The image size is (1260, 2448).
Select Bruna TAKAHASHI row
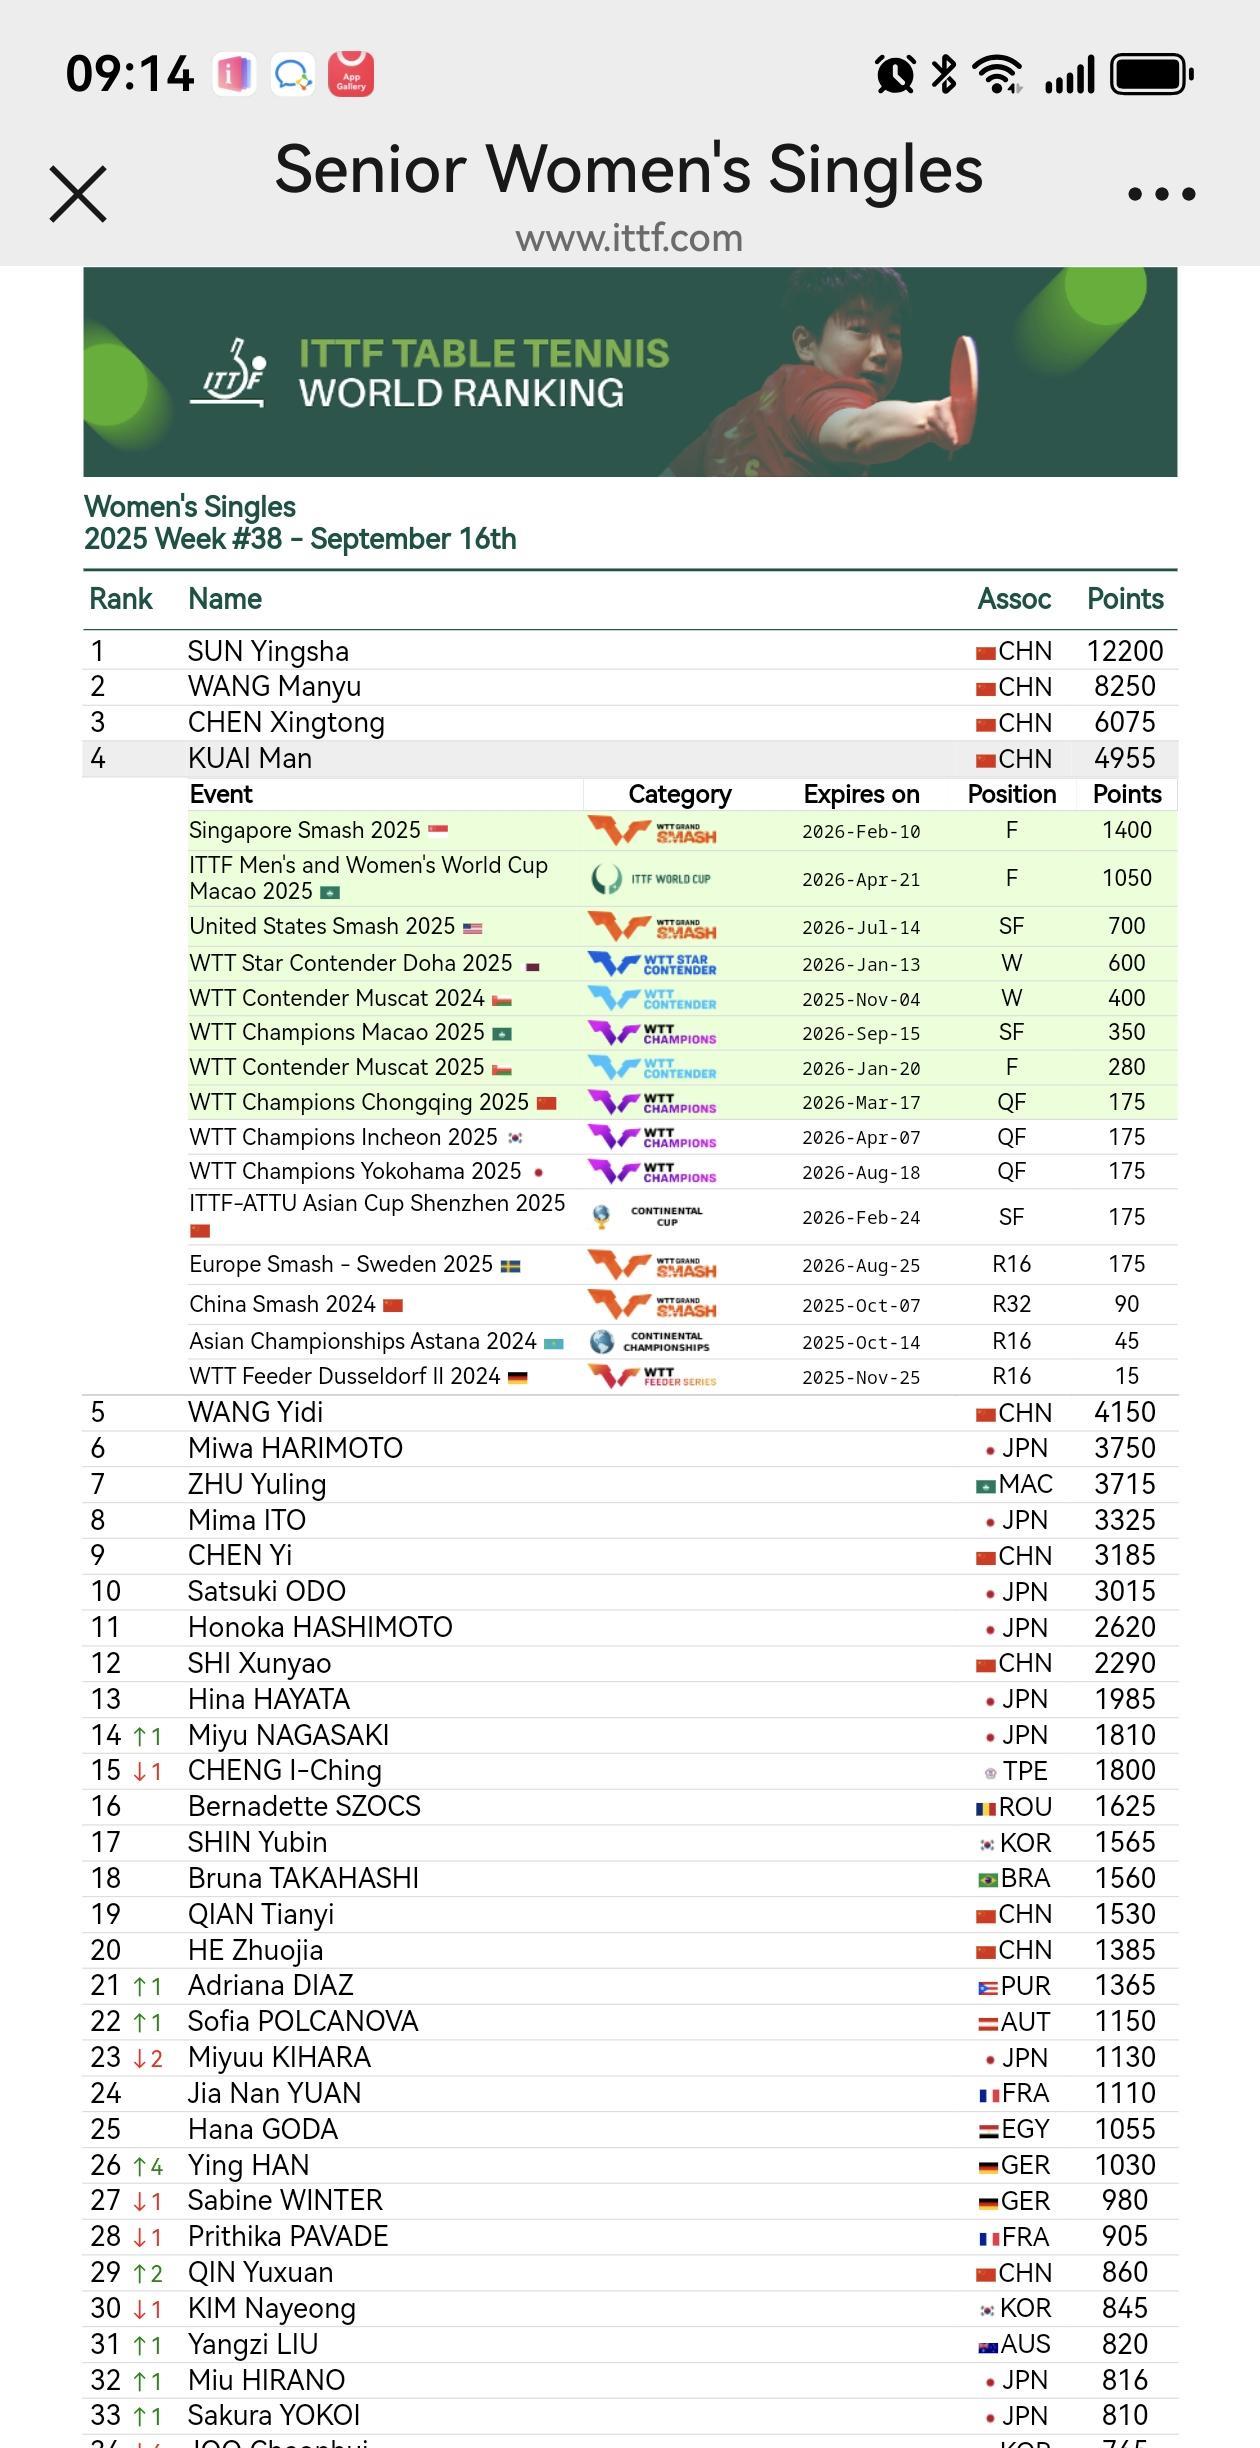pyautogui.click(x=630, y=1878)
